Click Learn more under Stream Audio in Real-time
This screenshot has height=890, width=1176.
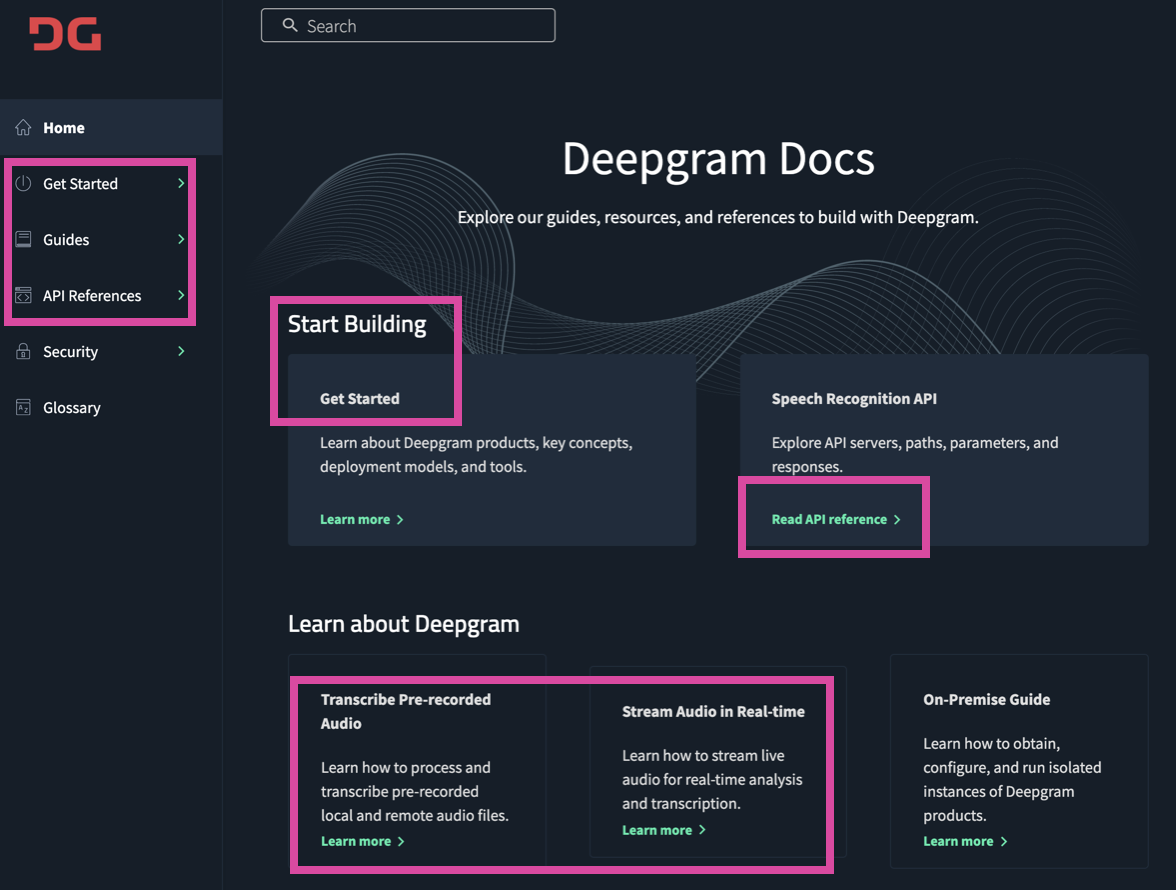pos(664,830)
